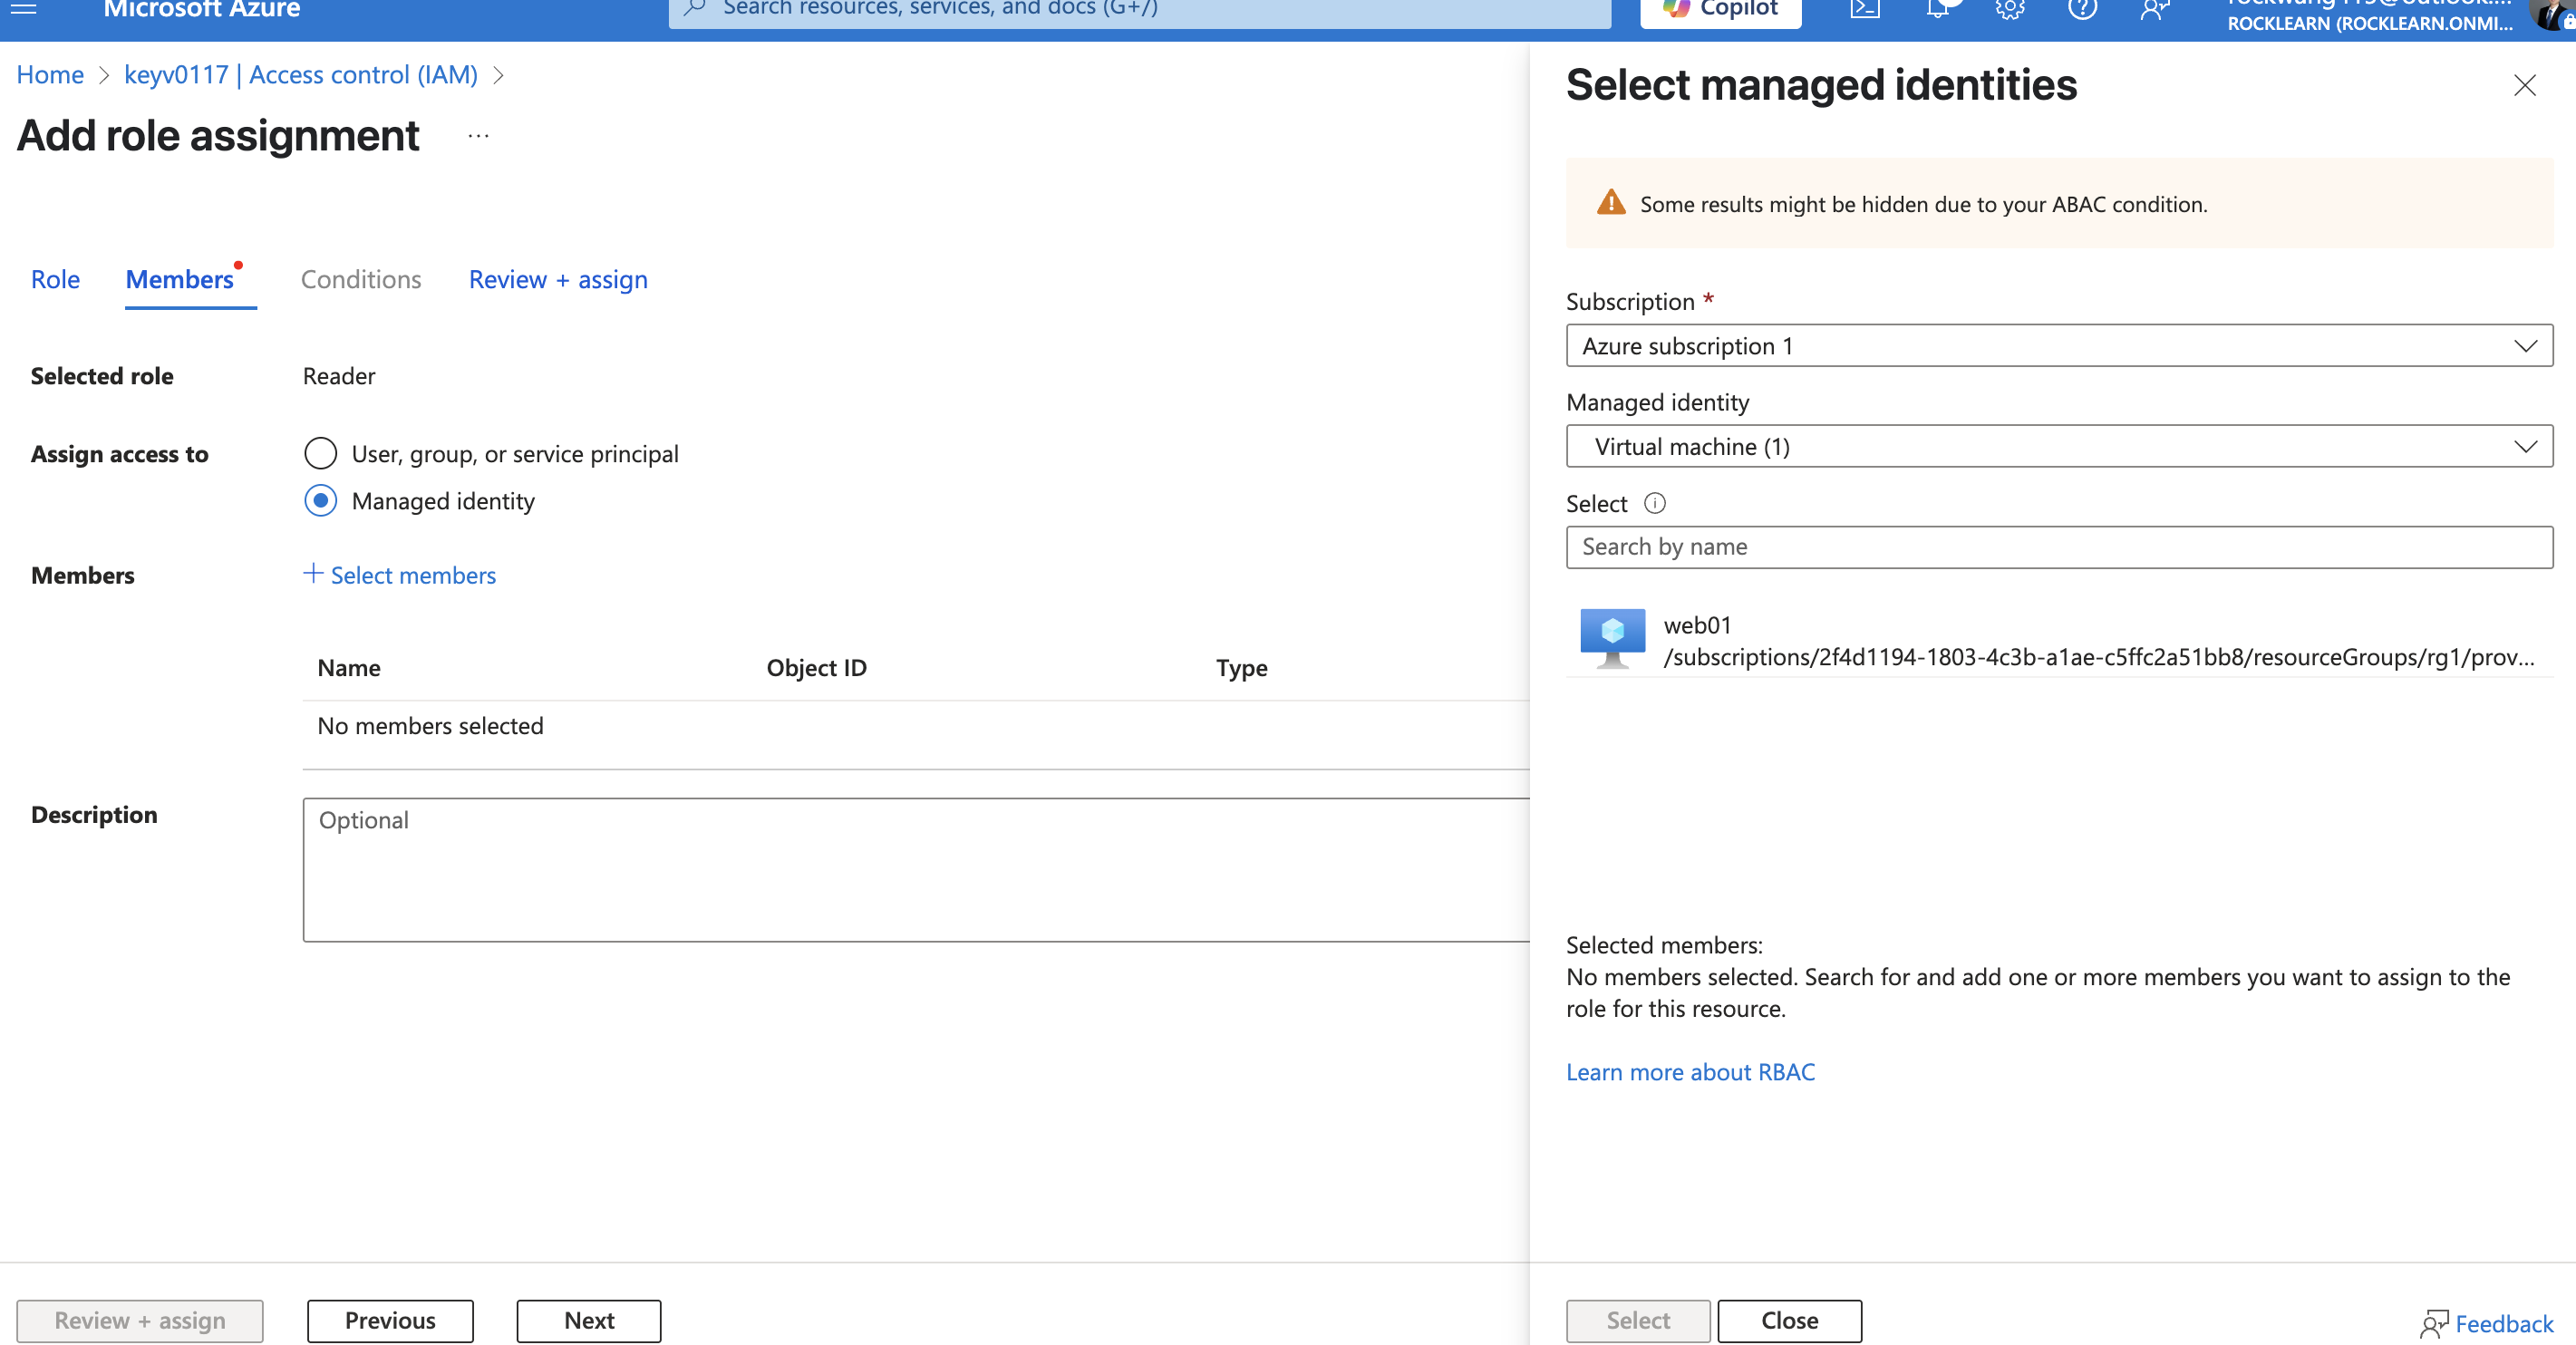Click the ellipsis next to Add role assignment
The width and height of the screenshot is (2576, 1345).
478,136
